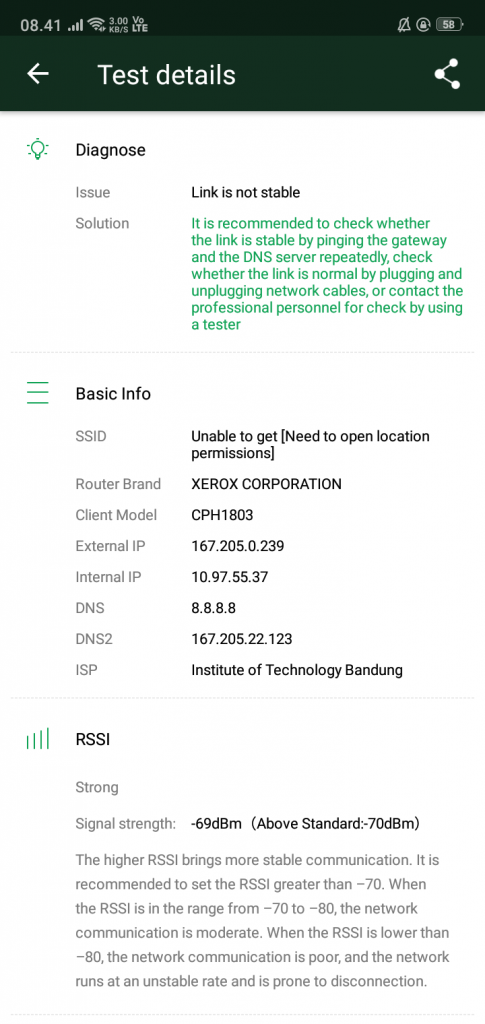Tap the Basic Info list icon
This screenshot has width=485, height=1024.
pos(38,394)
